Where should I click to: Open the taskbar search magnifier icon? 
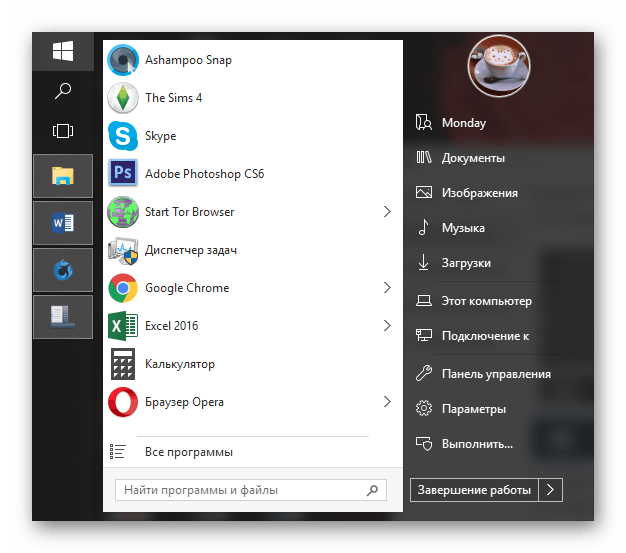click(x=63, y=91)
